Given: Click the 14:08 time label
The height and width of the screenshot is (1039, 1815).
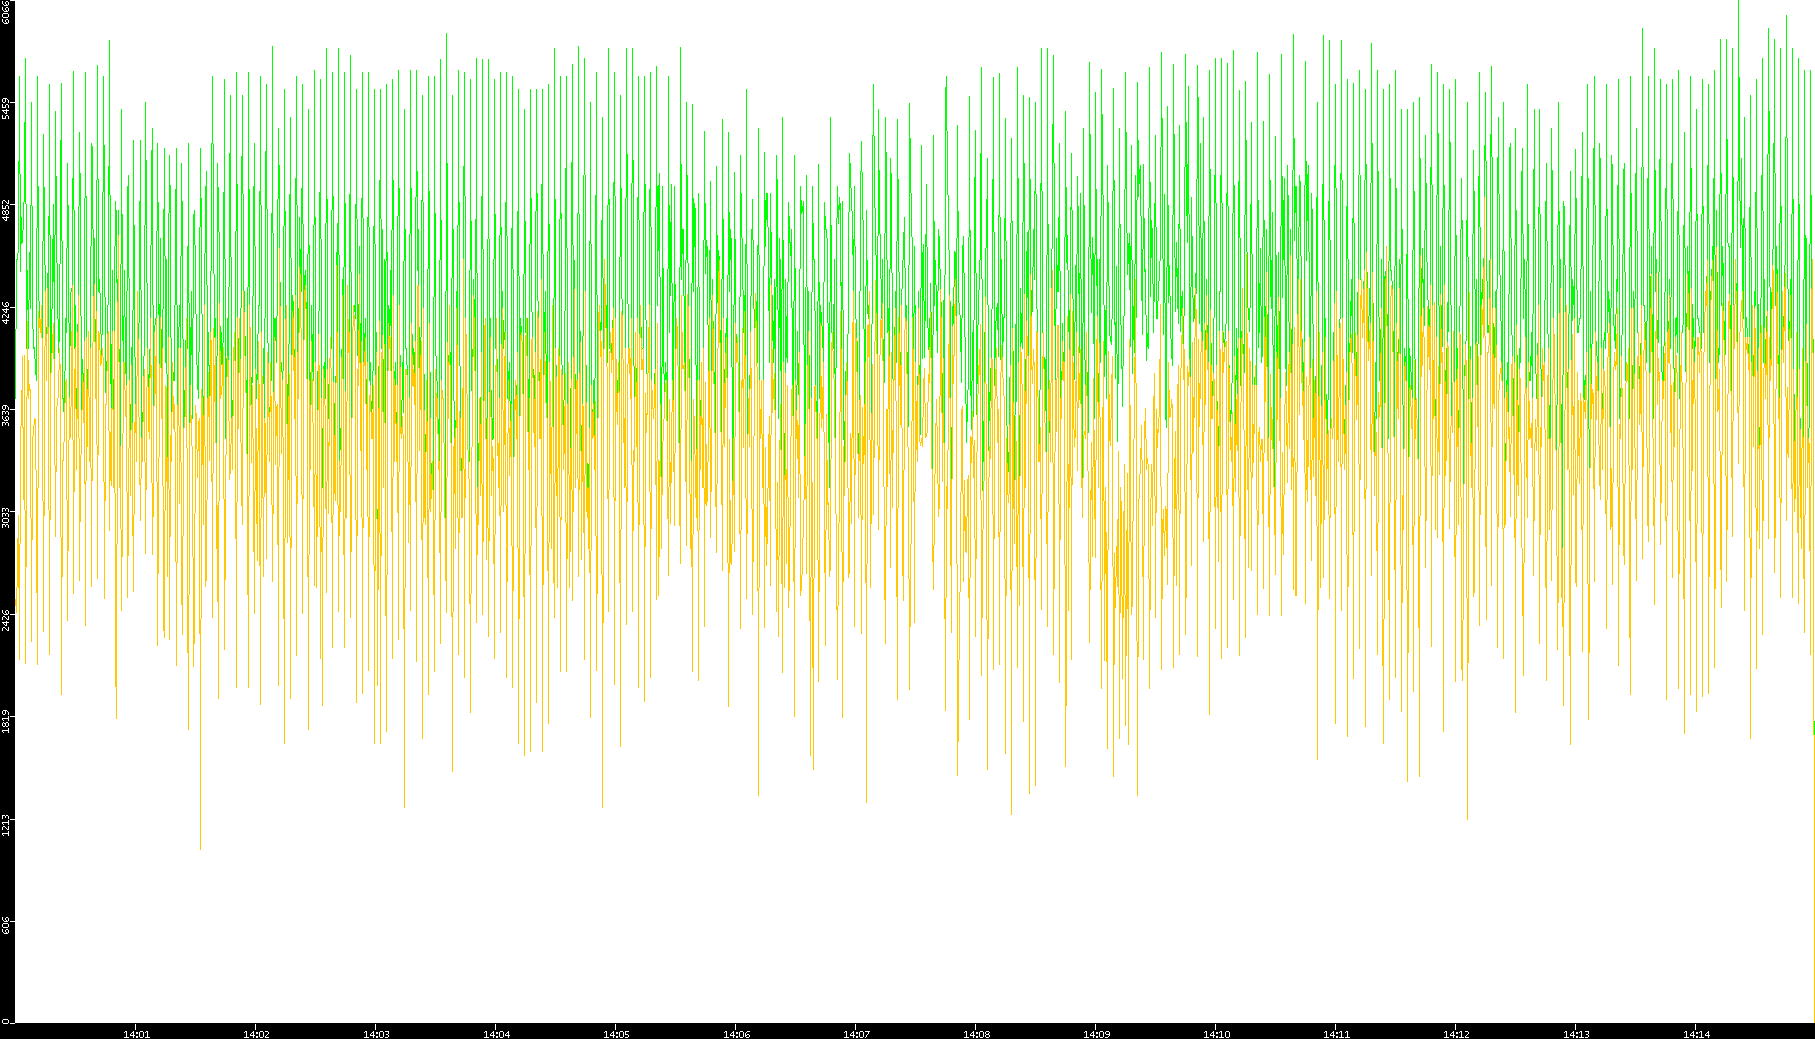Looking at the screenshot, I should pyautogui.click(x=976, y=1033).
